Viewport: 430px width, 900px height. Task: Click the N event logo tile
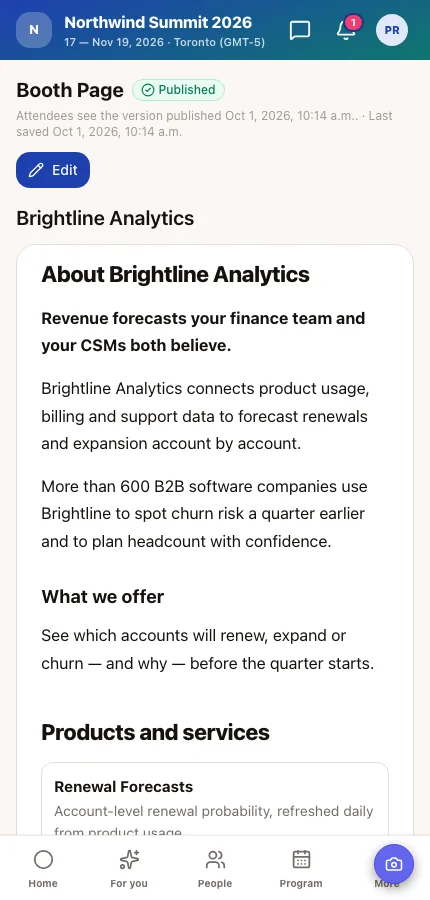click(34, 30)
